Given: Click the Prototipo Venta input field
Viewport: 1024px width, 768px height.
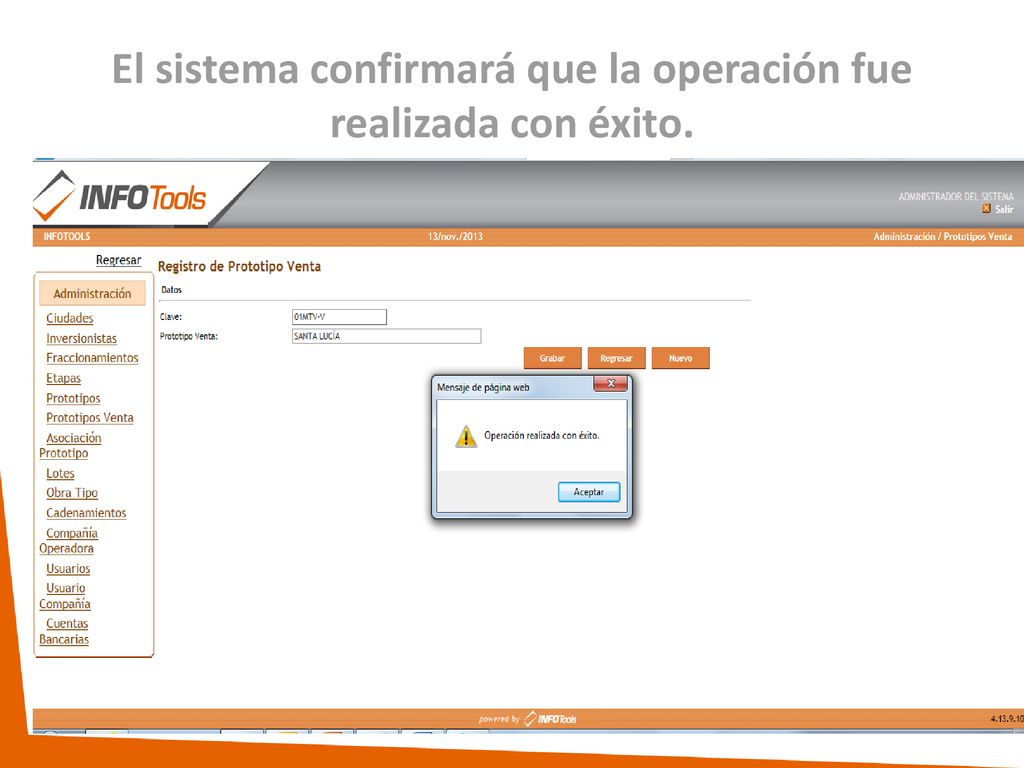Looking at the screenshot, I should pyautogui.click(x=386, y=336).
